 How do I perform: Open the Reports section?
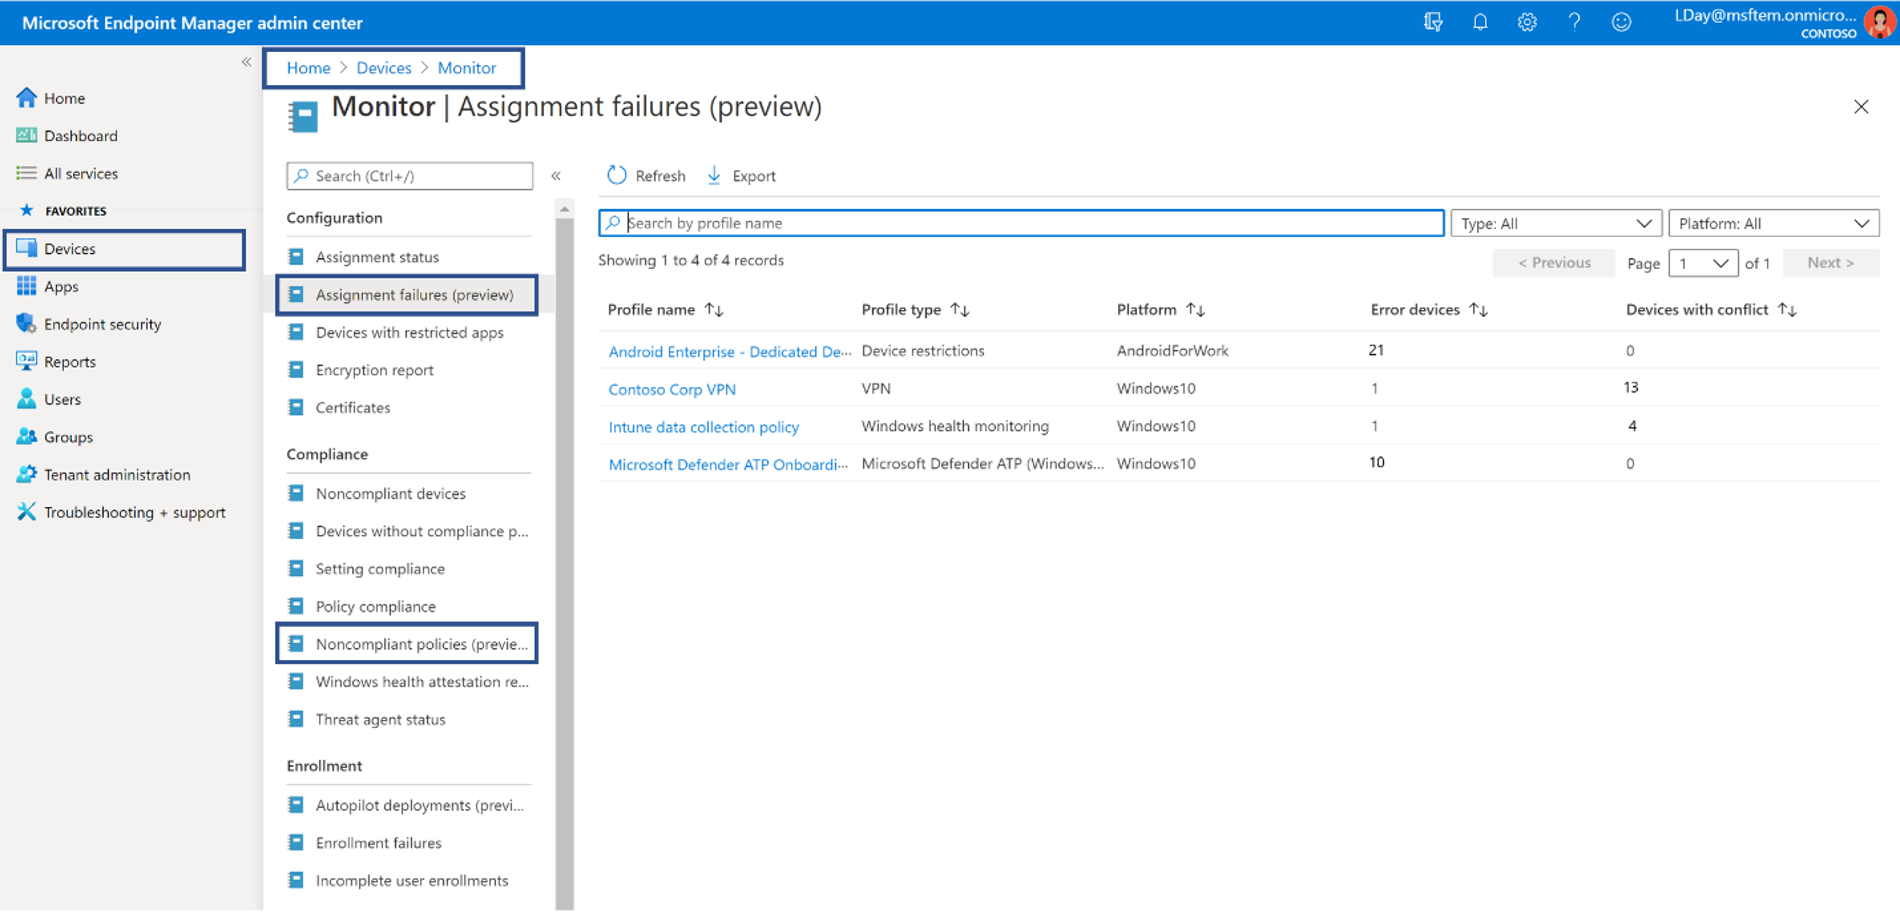tap(70, 361)
